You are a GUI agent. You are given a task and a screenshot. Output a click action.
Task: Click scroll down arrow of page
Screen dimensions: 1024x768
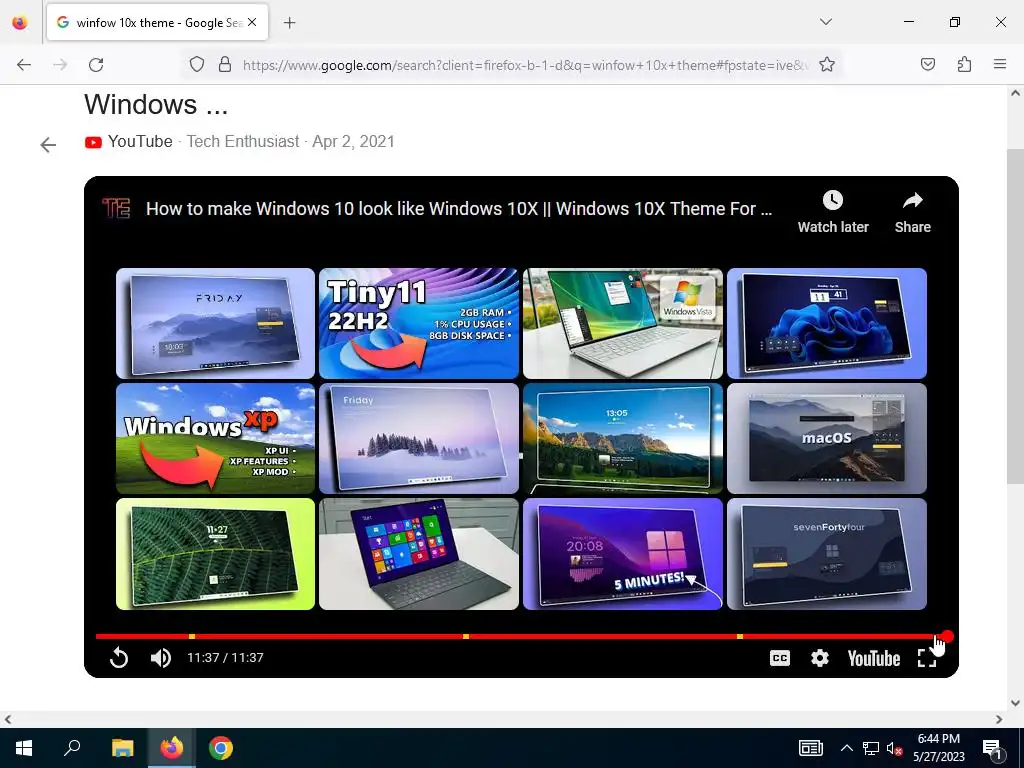(x=1015, y=703)
